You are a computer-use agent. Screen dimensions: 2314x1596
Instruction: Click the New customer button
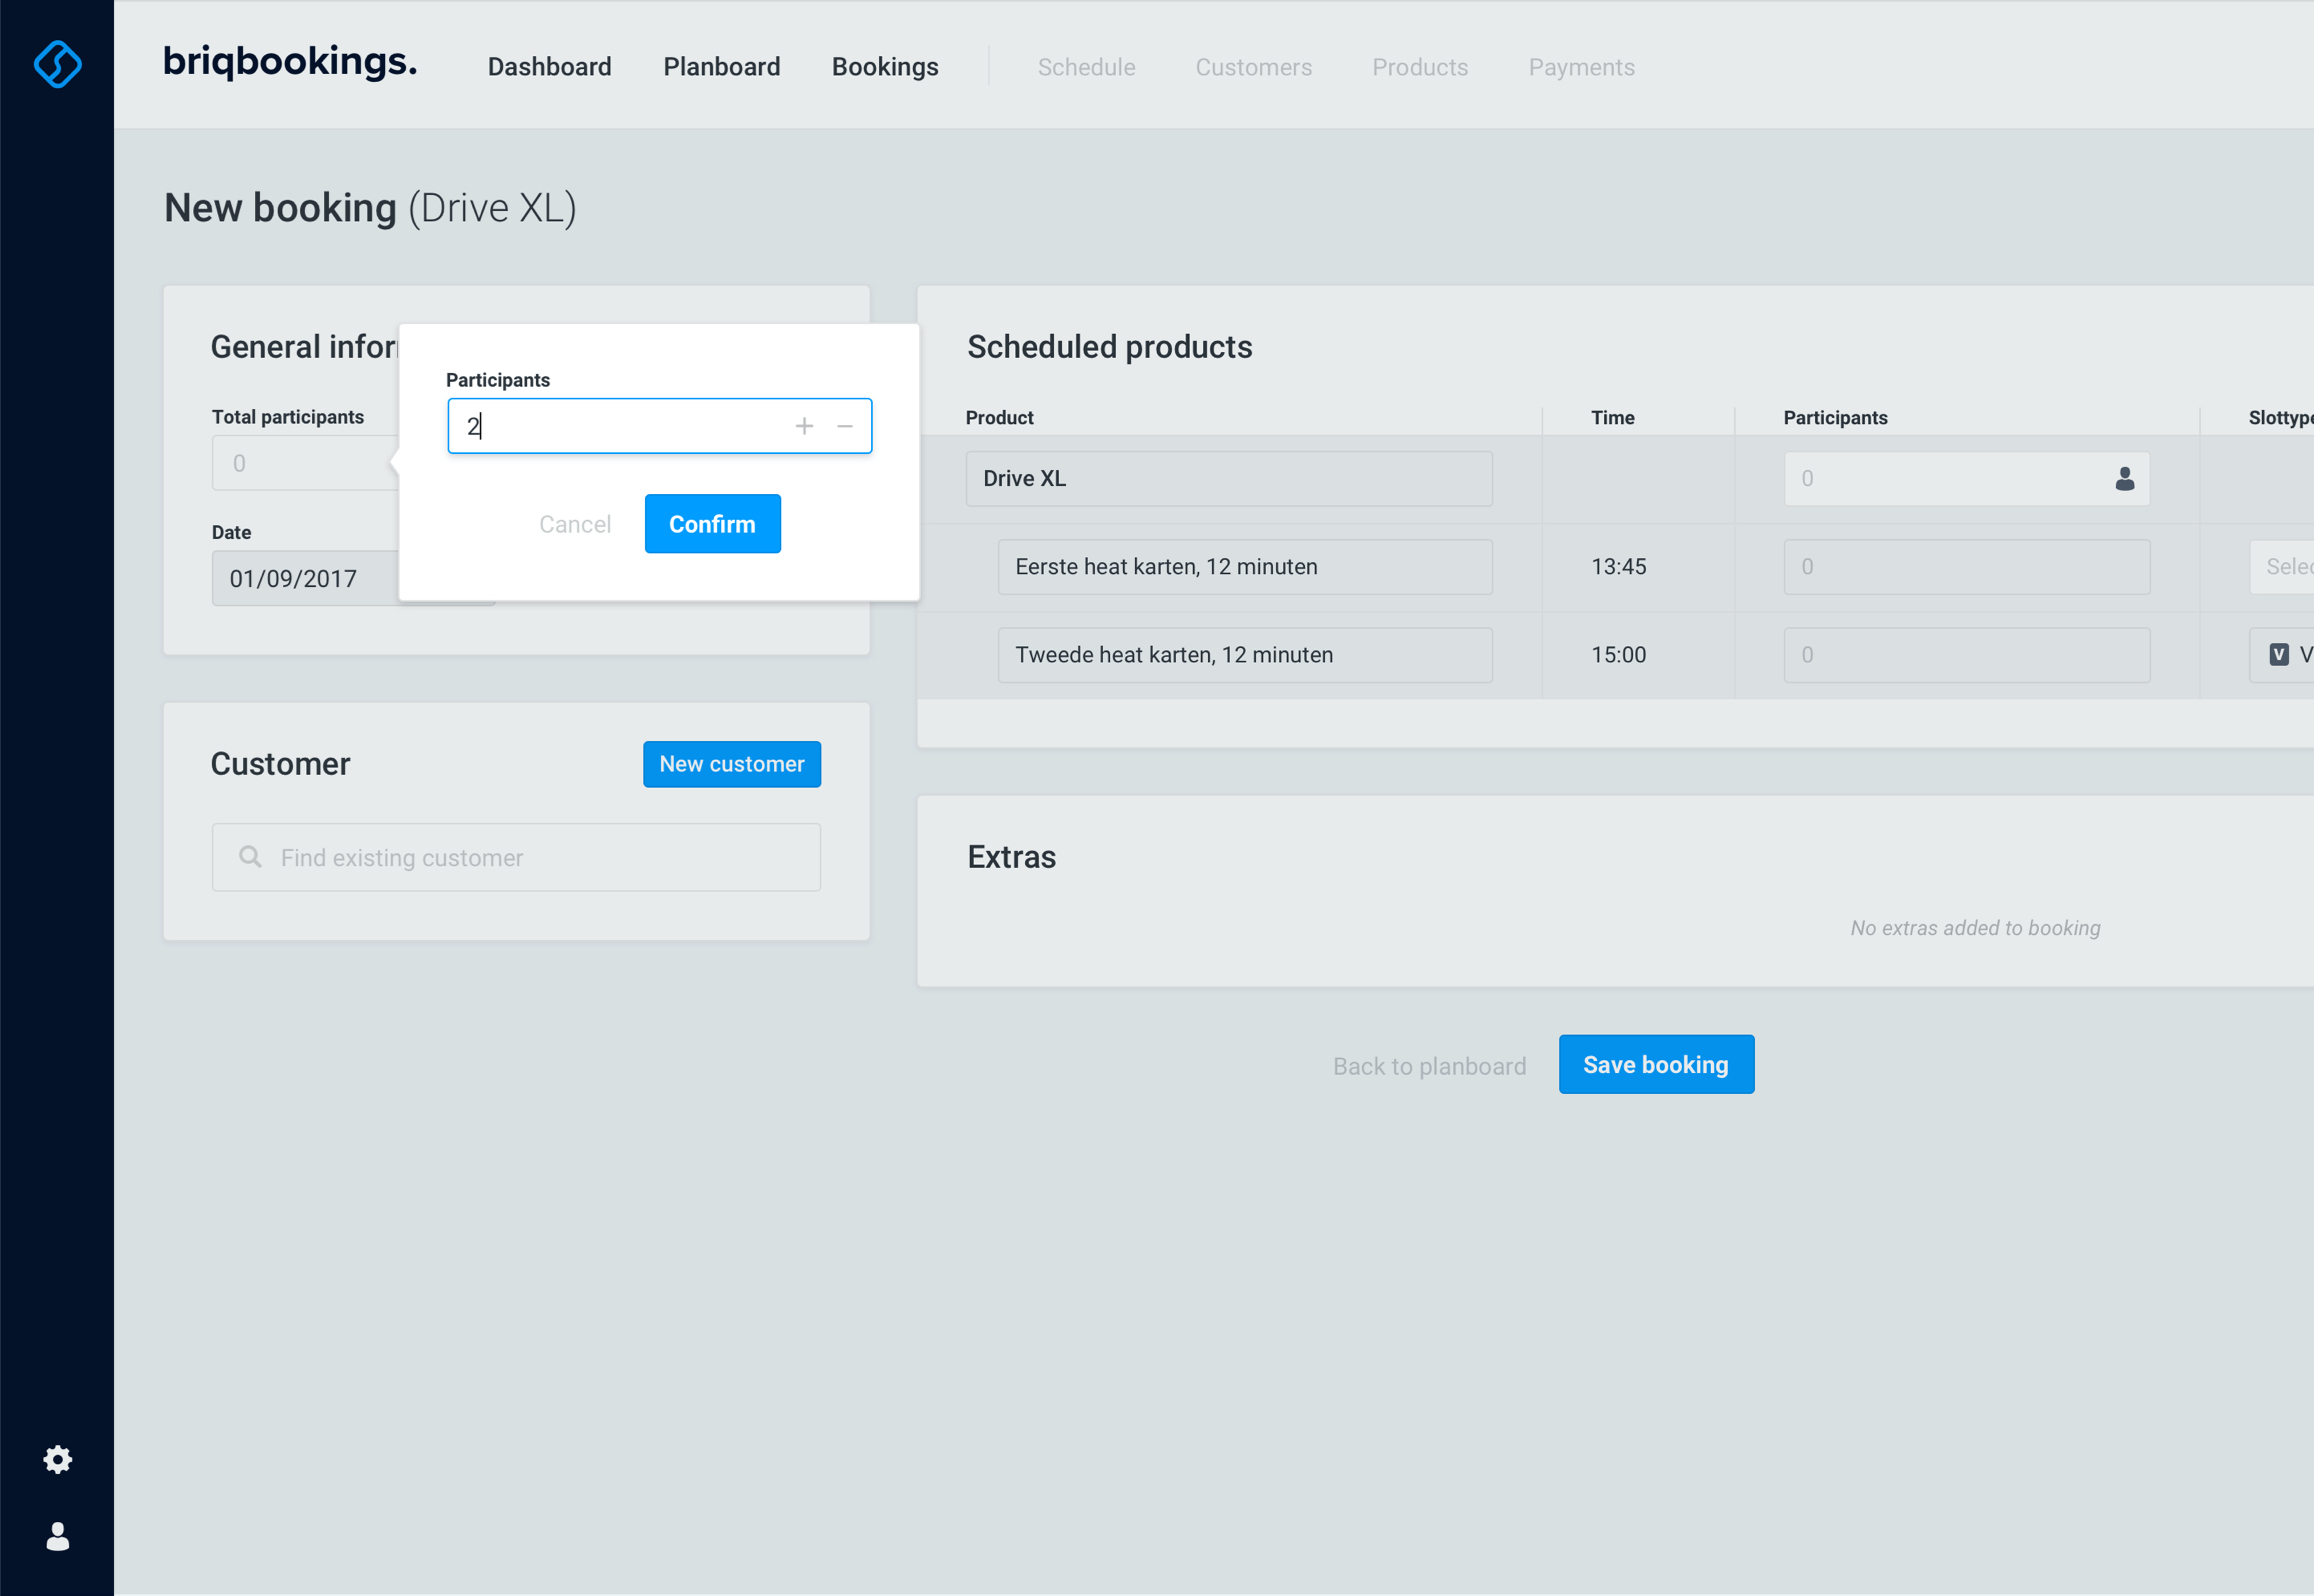[731, 764]
